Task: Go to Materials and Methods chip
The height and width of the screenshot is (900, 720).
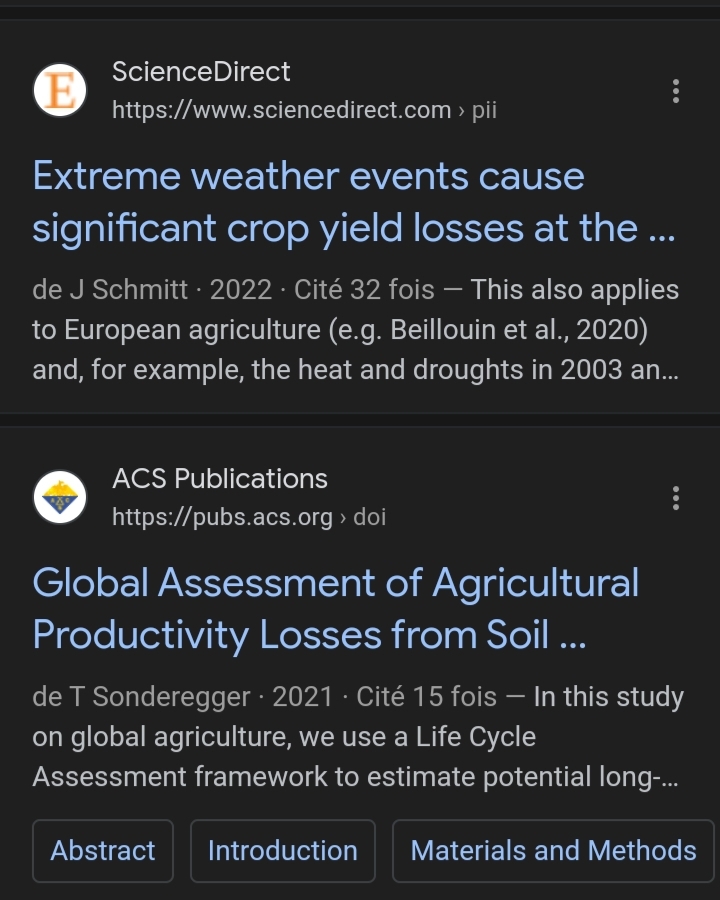Action: [x=553, y=851]
